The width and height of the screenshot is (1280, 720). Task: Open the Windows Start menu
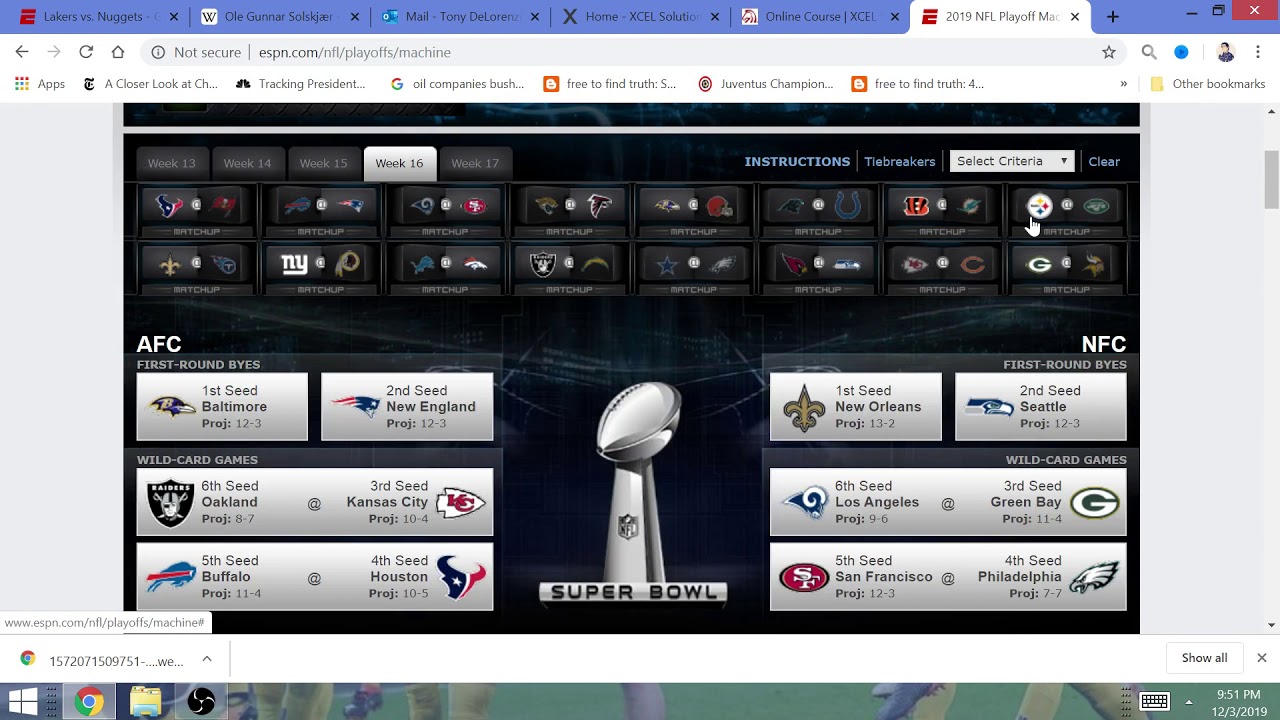point(22,701)
